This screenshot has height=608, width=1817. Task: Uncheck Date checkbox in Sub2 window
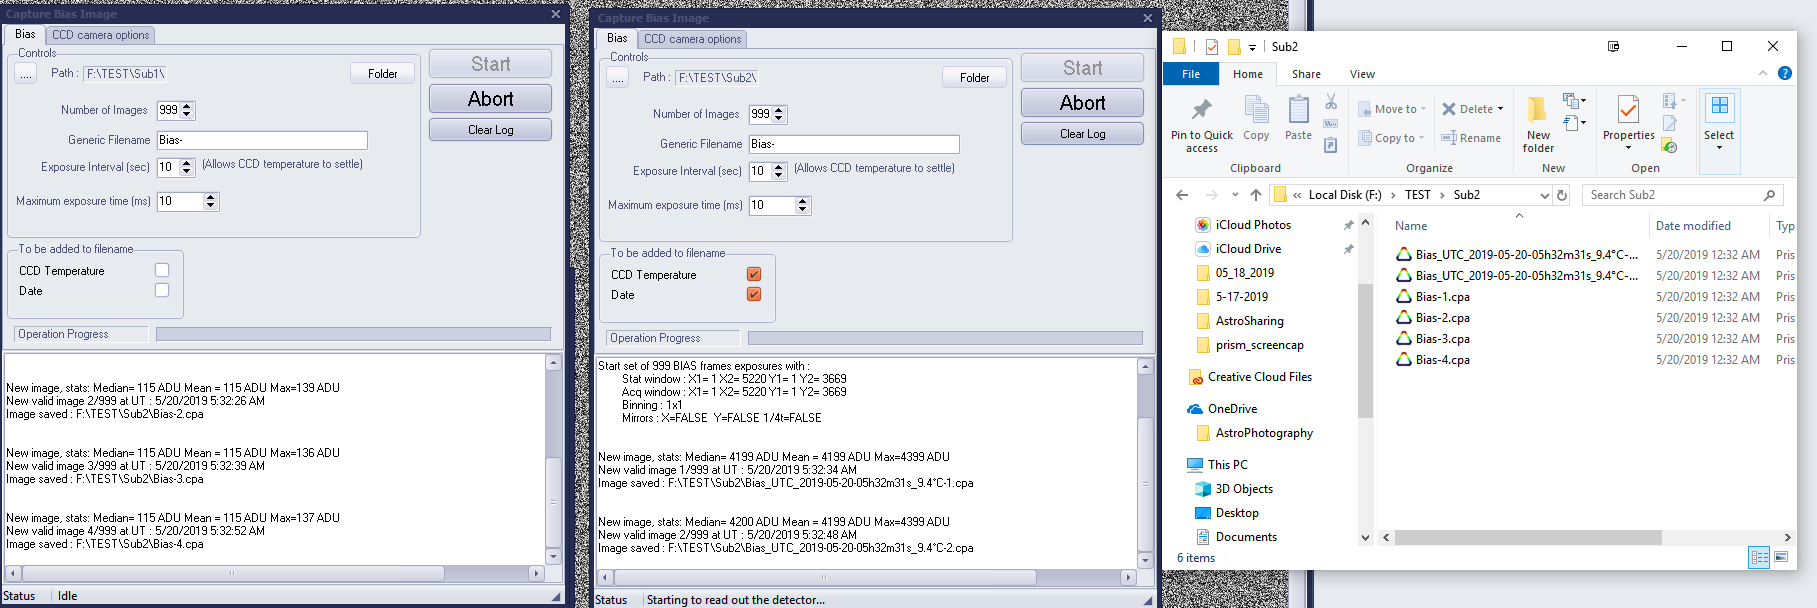click(754, 295)
